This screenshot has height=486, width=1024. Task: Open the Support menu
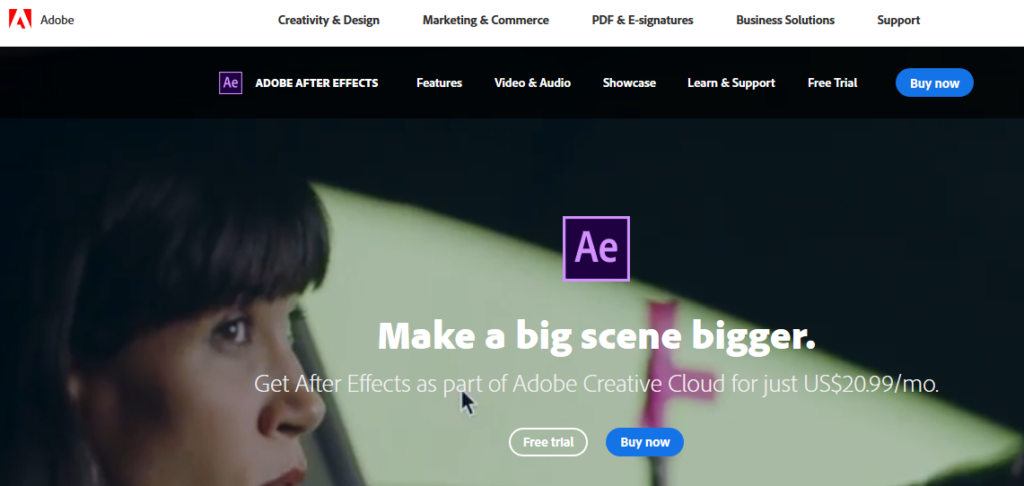click(x=899, y=20)
